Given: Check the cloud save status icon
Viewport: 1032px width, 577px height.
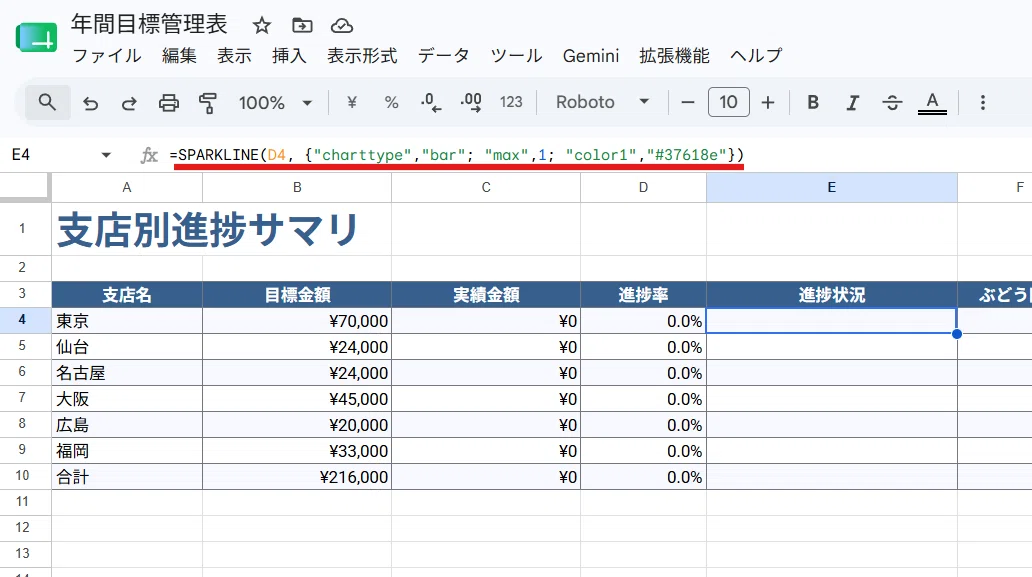Looking at the screenshot, I should point(342,26).
